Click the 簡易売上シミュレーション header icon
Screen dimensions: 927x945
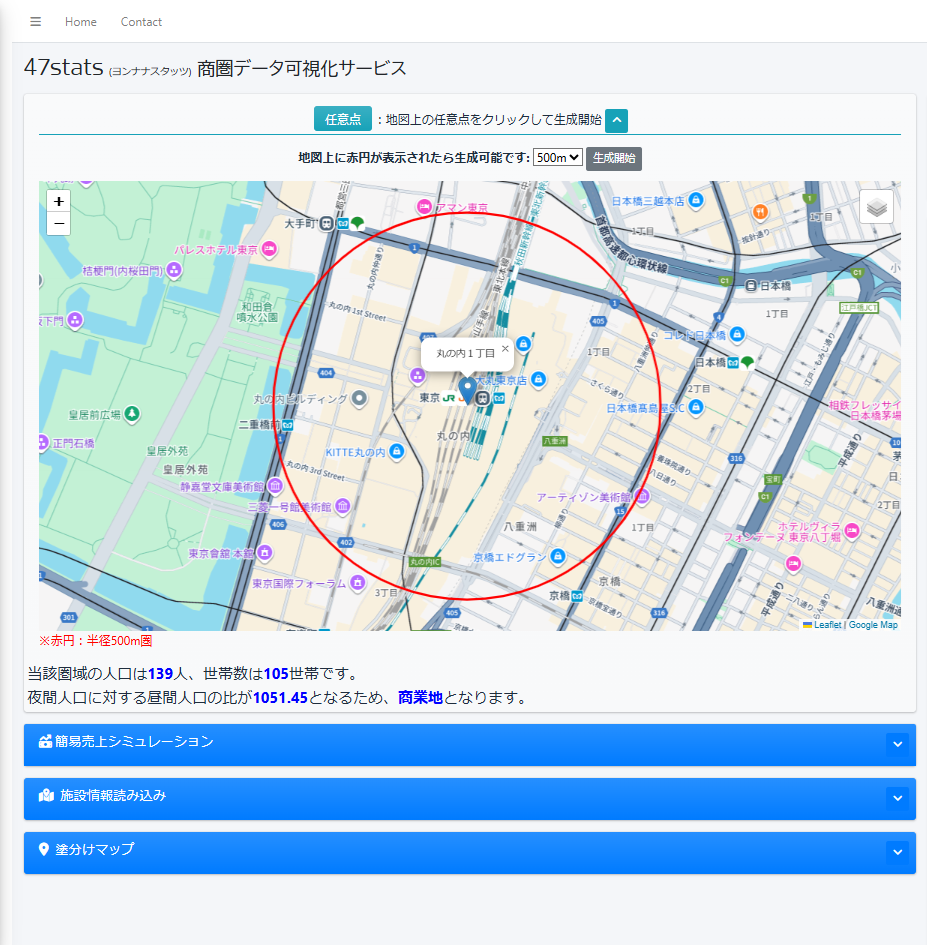[x=45, y=741]
